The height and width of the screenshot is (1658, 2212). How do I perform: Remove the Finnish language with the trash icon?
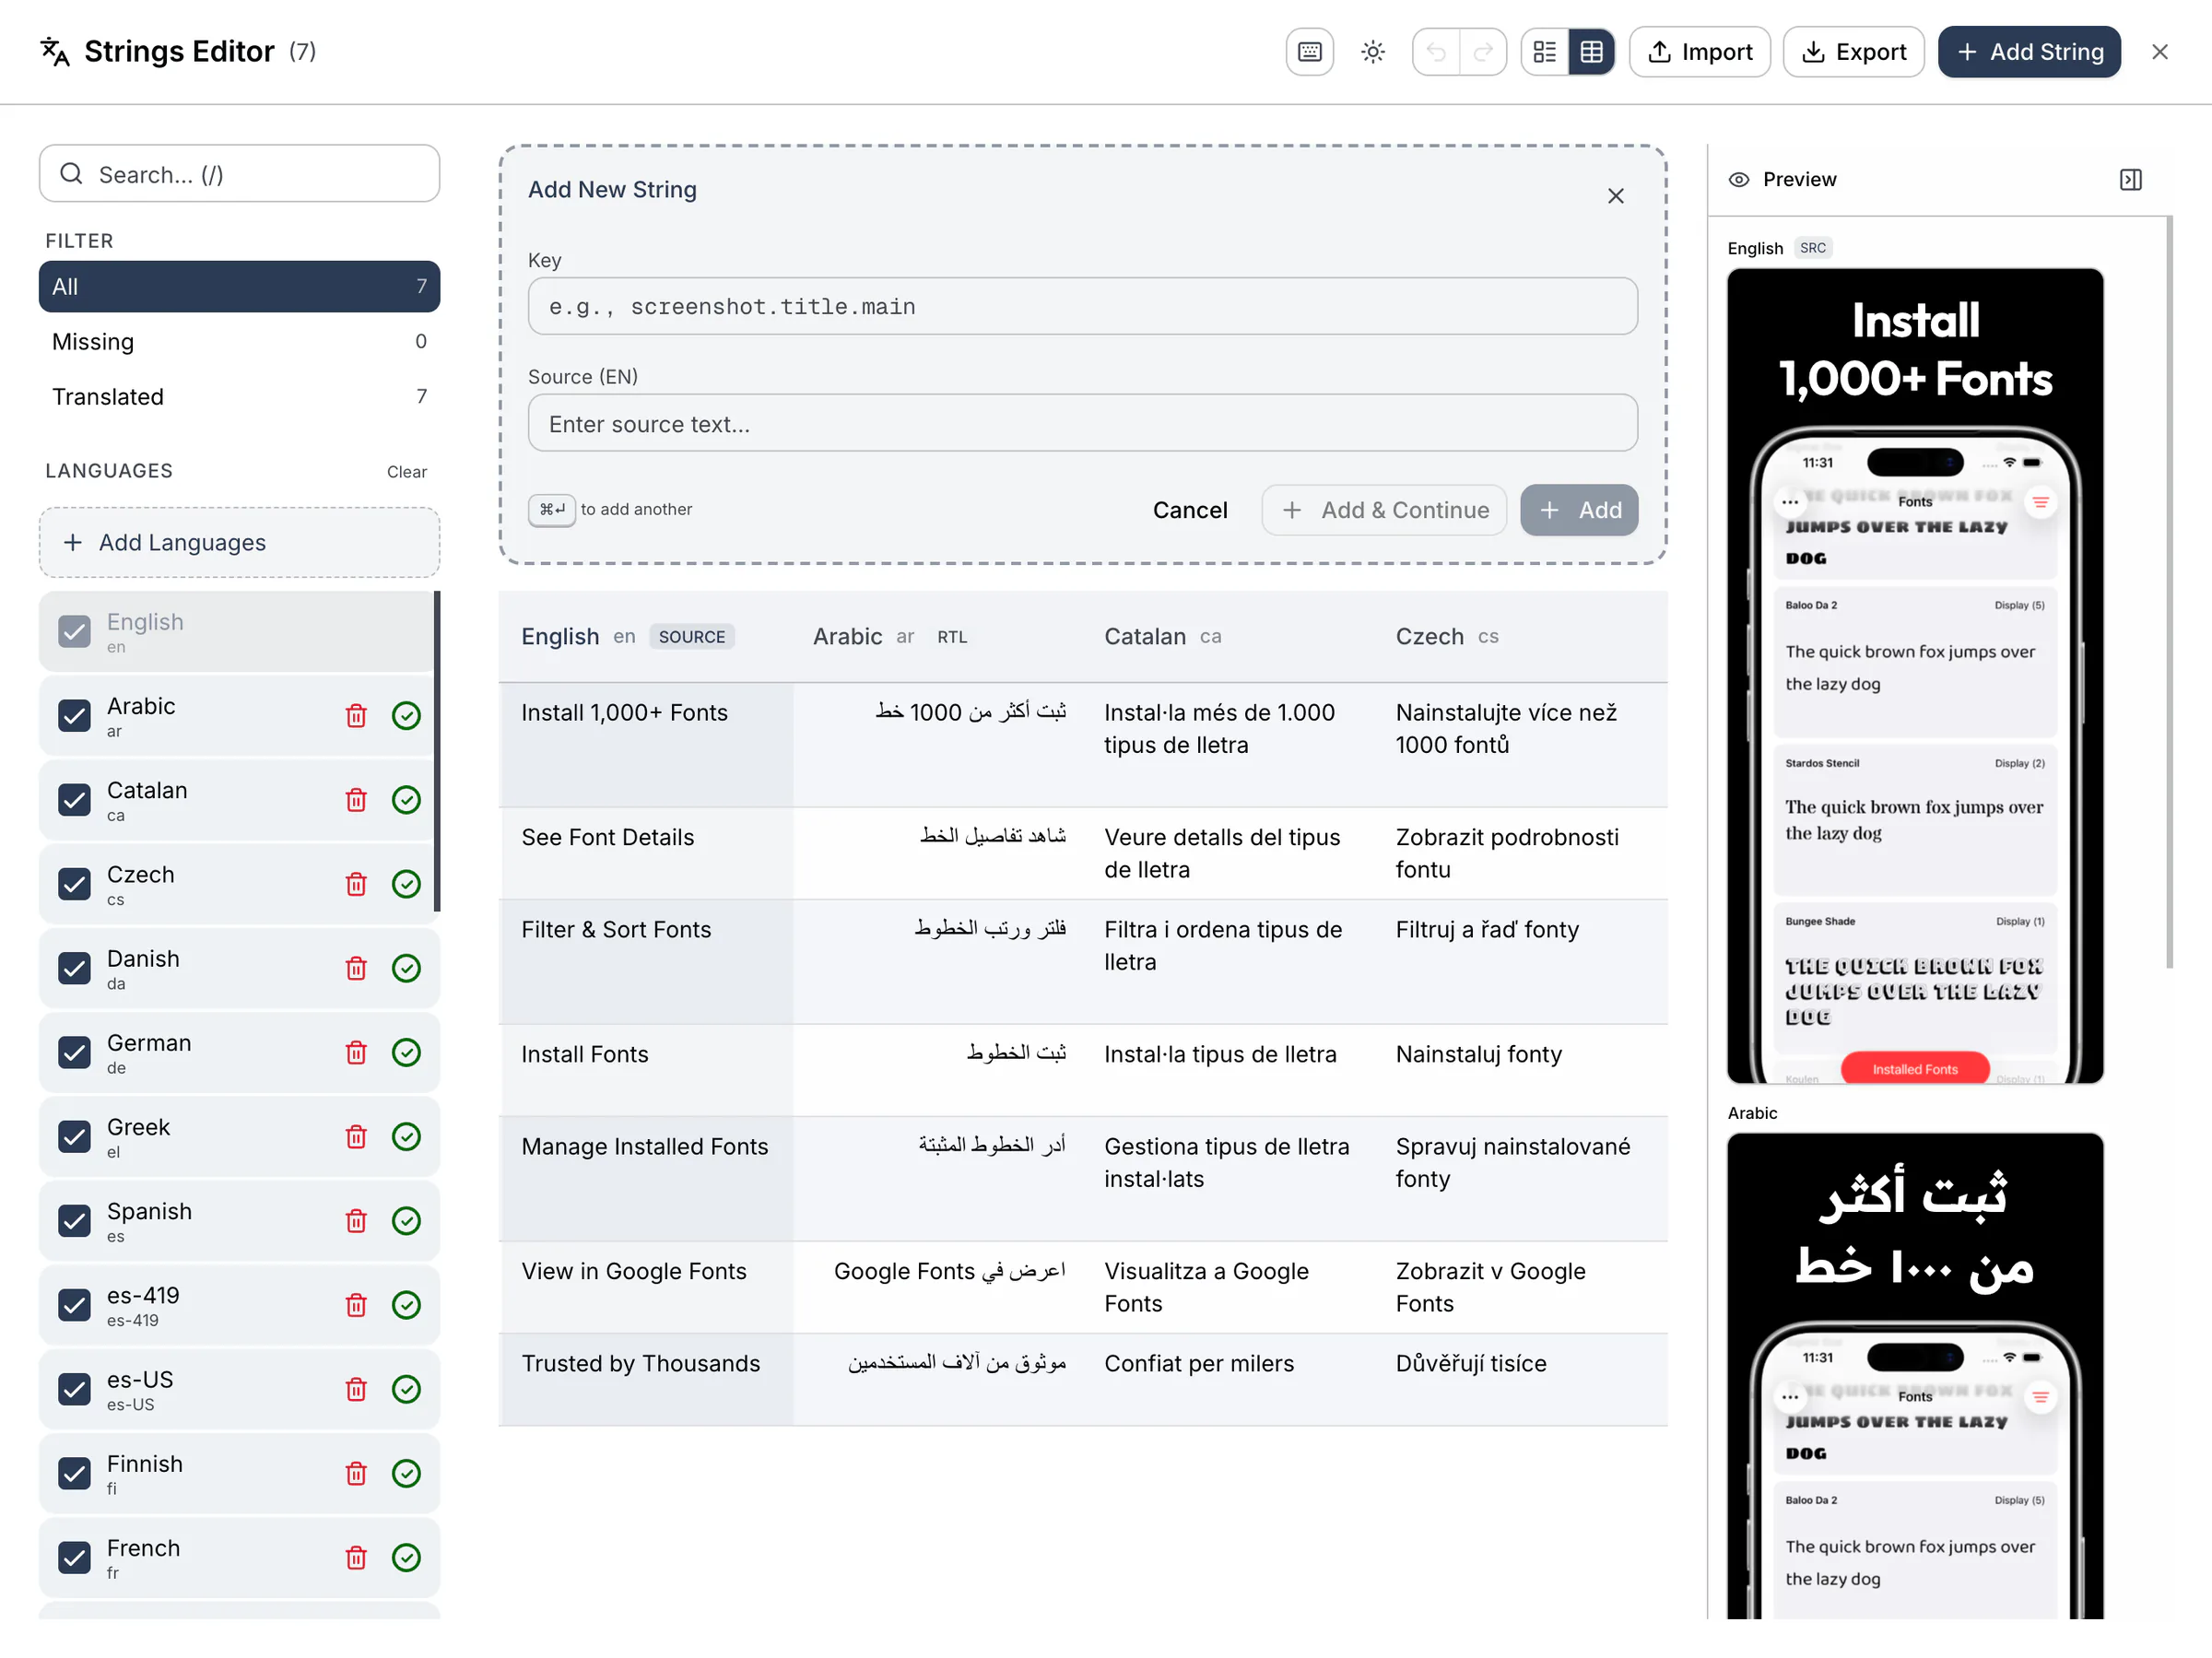click(x=356, y=1473)
